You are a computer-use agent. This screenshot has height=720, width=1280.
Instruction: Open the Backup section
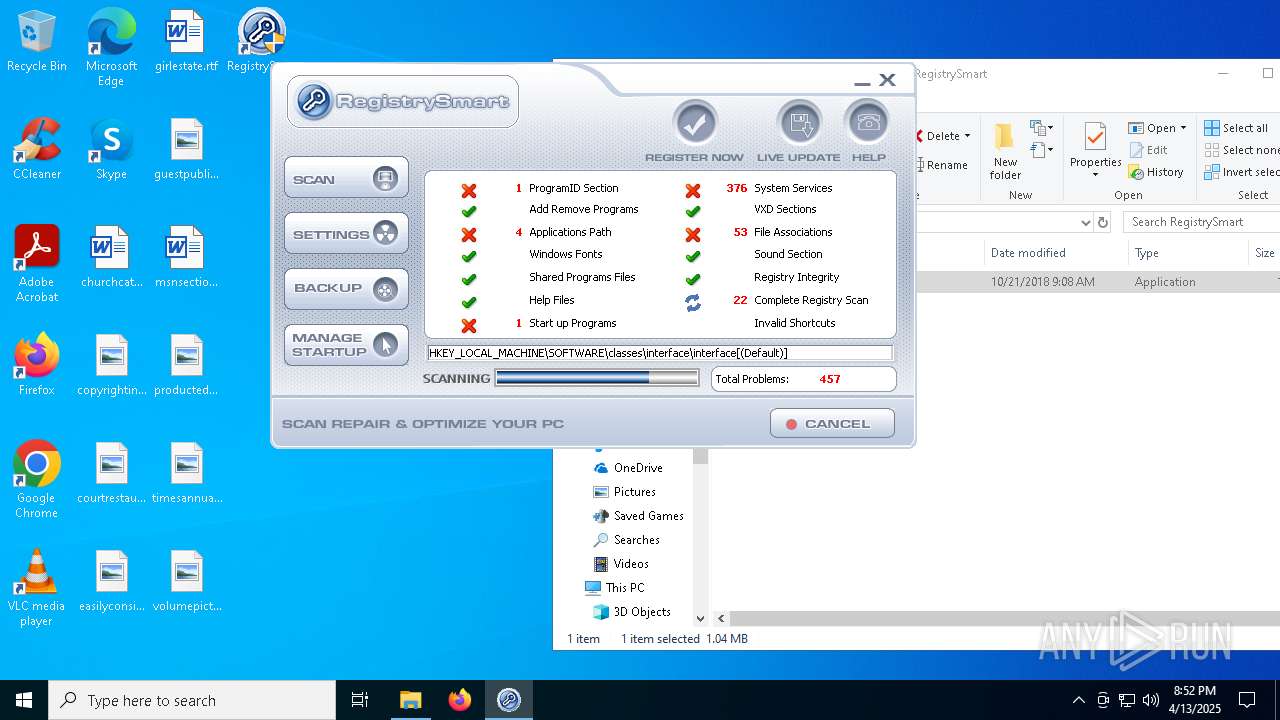pos(346,289)
